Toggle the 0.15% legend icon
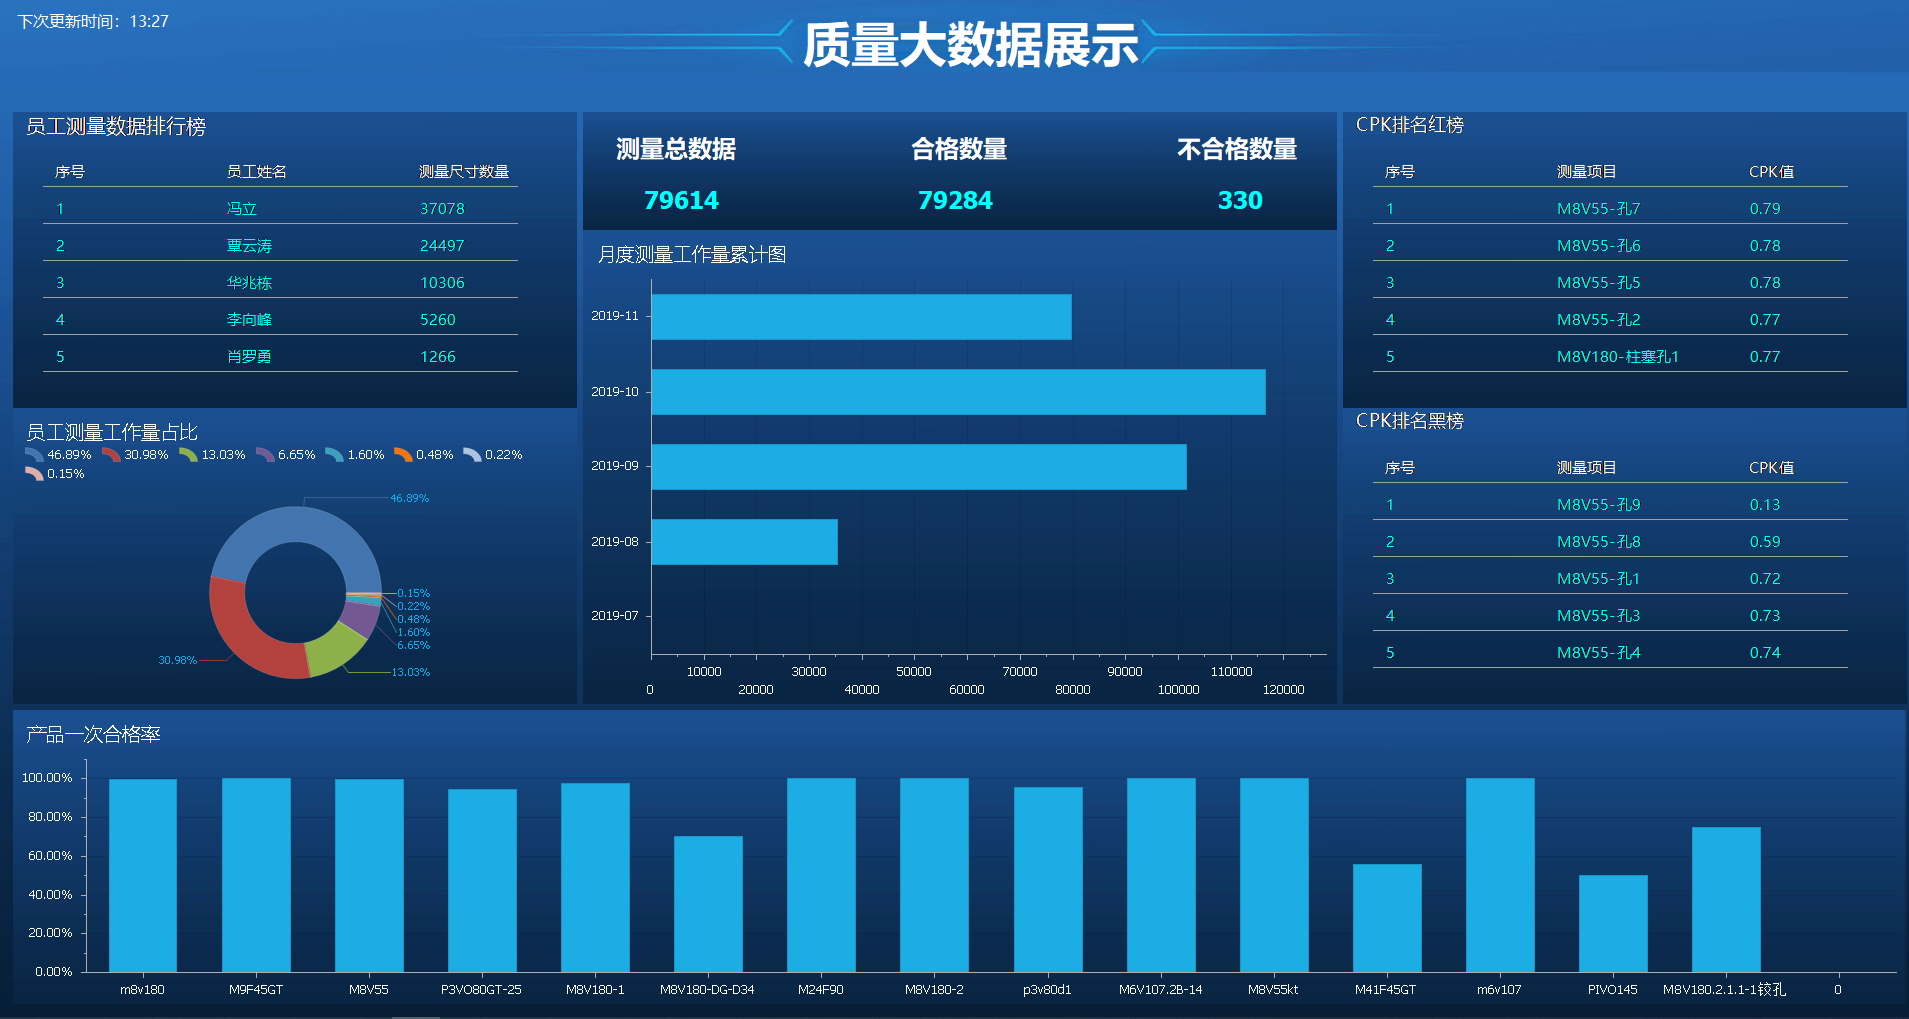1909x1019 pixels. pos(31,473)
